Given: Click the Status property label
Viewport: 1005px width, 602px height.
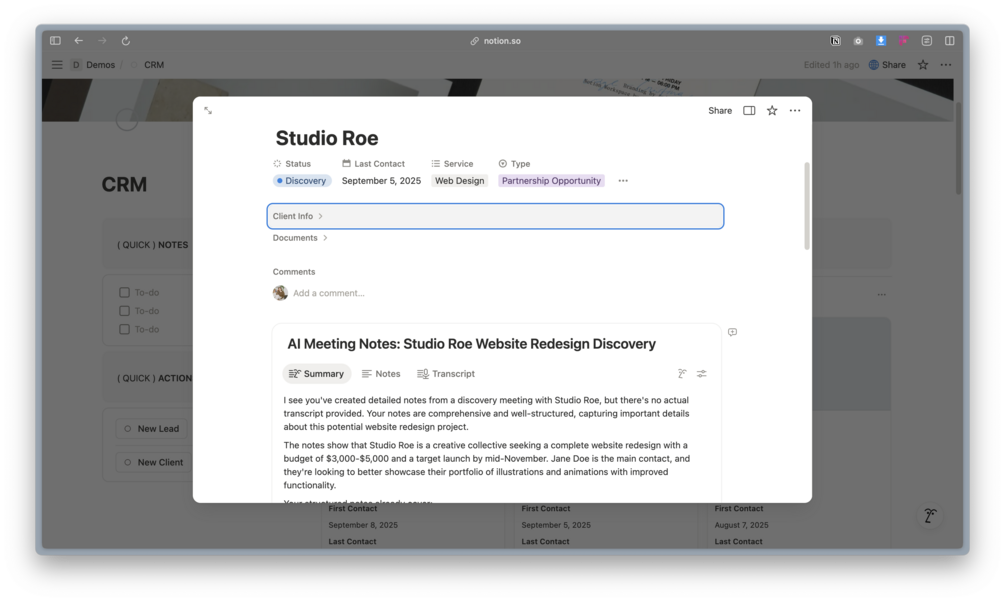Looking at the screenshot, I should coord(292,163).
